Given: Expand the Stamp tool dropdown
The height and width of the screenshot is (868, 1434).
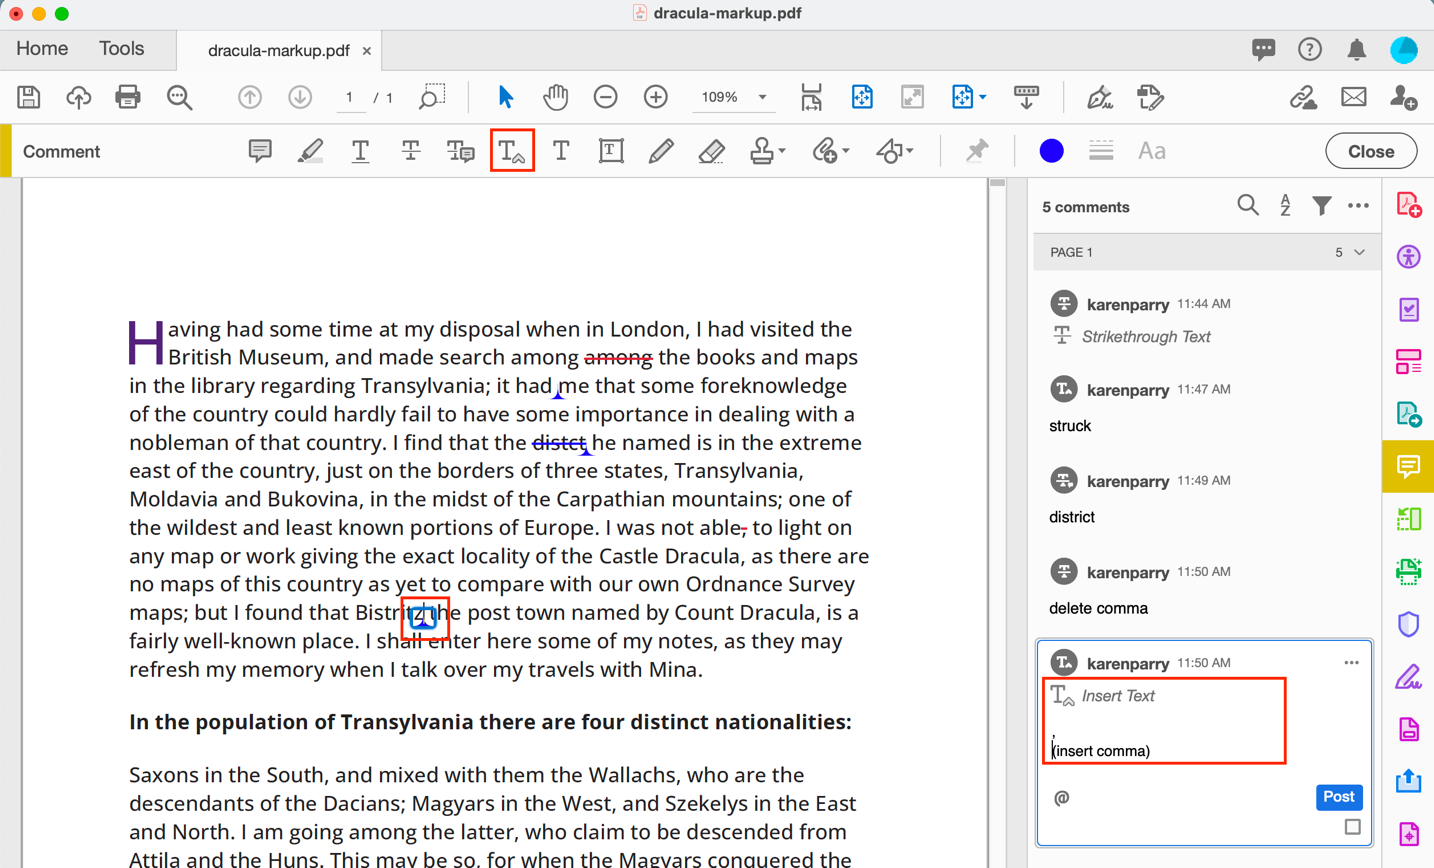Looking at the screenshot, I should [782, 151].
